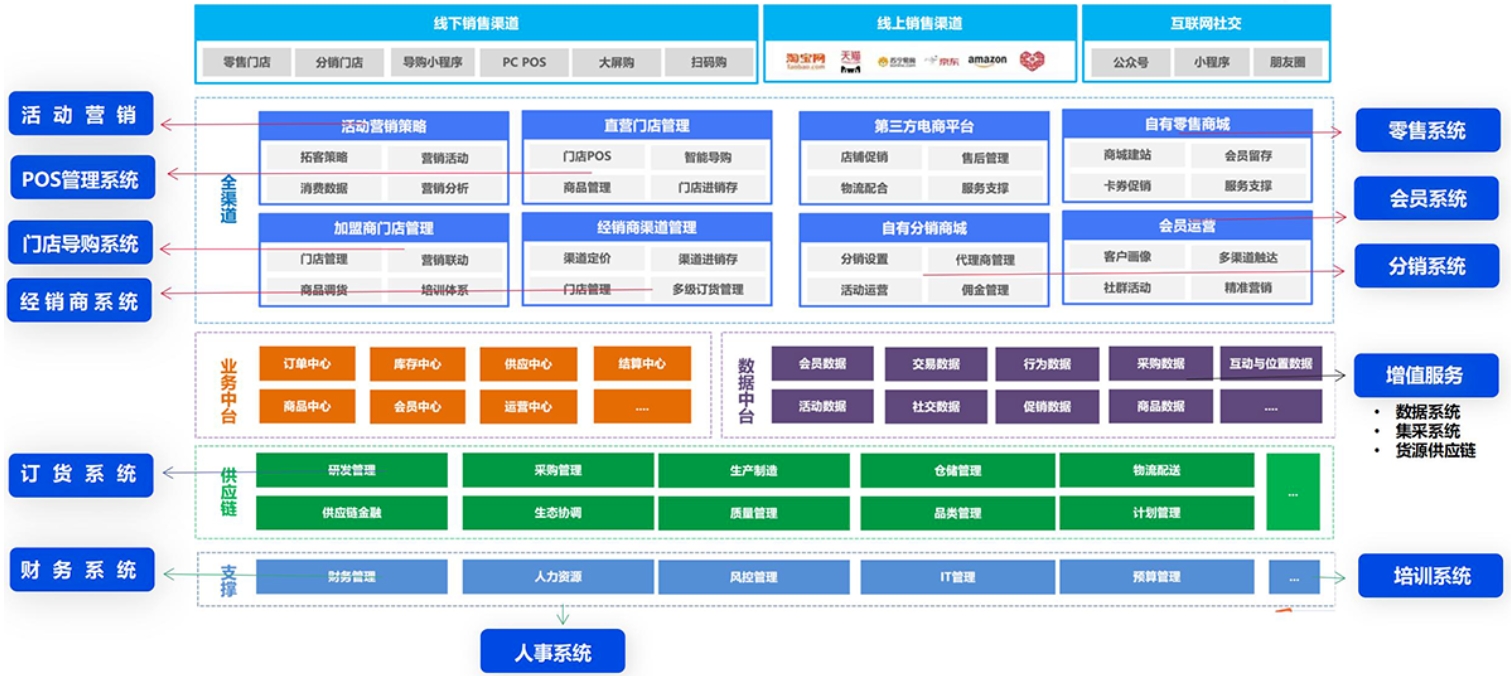Click the 精准营销 item

(1248, 288)
